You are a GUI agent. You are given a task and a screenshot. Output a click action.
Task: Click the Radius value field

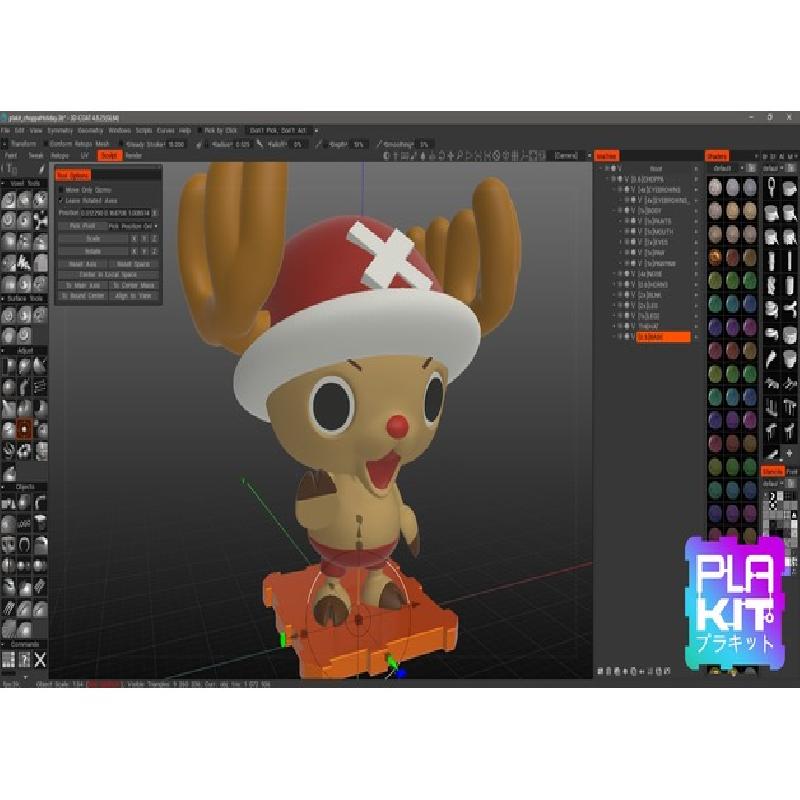(243, 144)
